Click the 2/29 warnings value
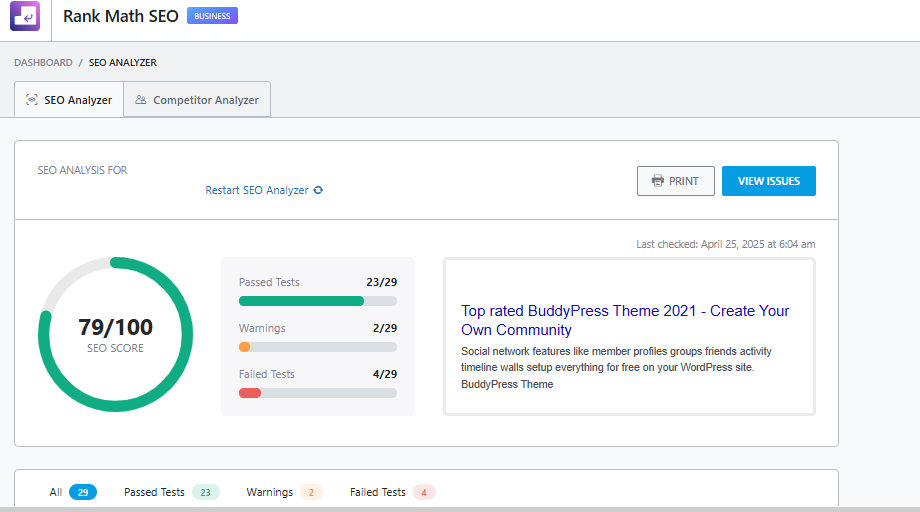This screenshot has height=512, width=920. [385, 328]
